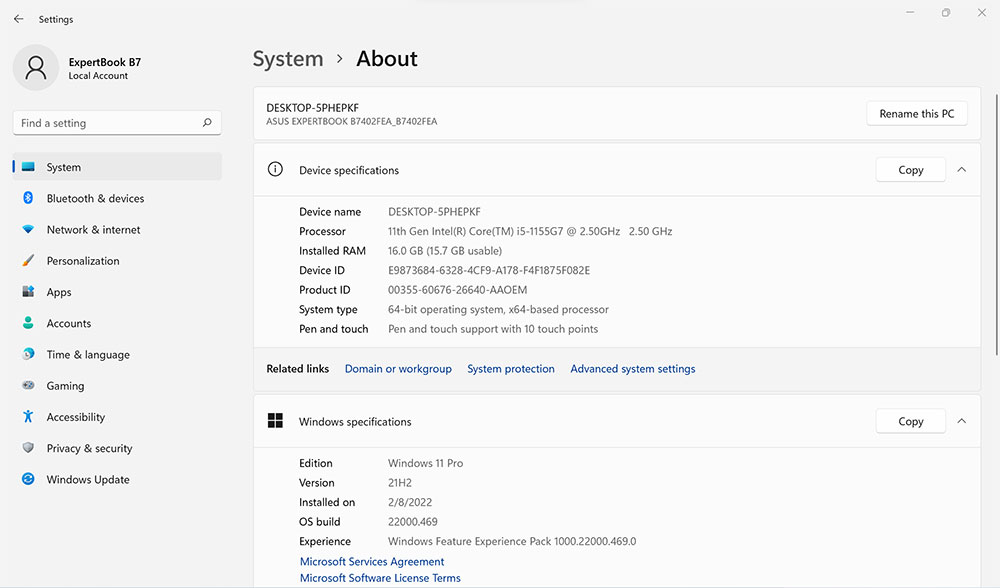Click the vertical scrollbar on the right
The width and height of the screenshot is (1000, 588).
[x=996, y=224]
